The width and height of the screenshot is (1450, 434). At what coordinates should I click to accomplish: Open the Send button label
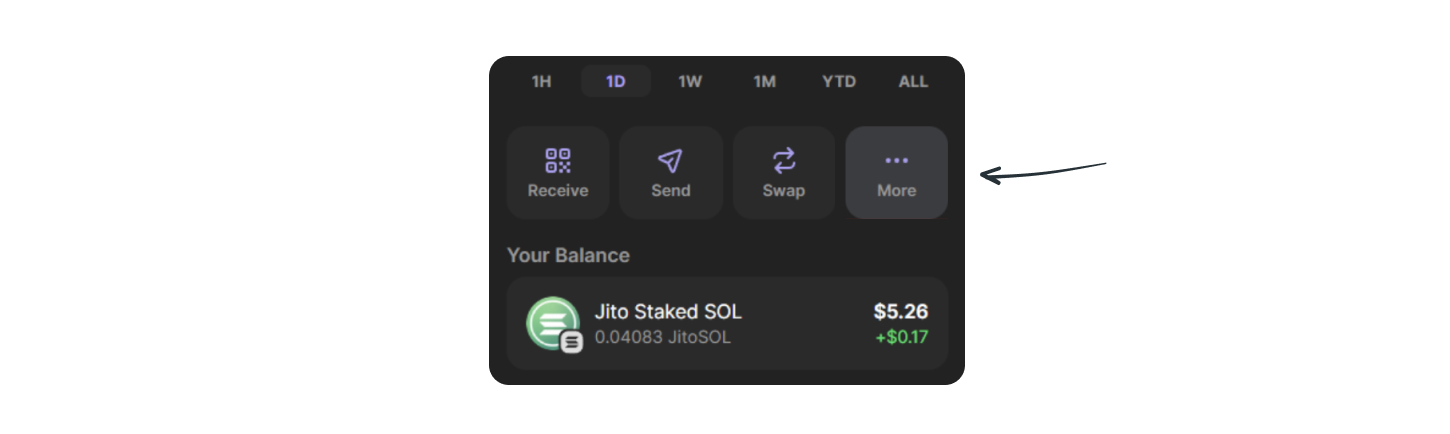[671, 190]
